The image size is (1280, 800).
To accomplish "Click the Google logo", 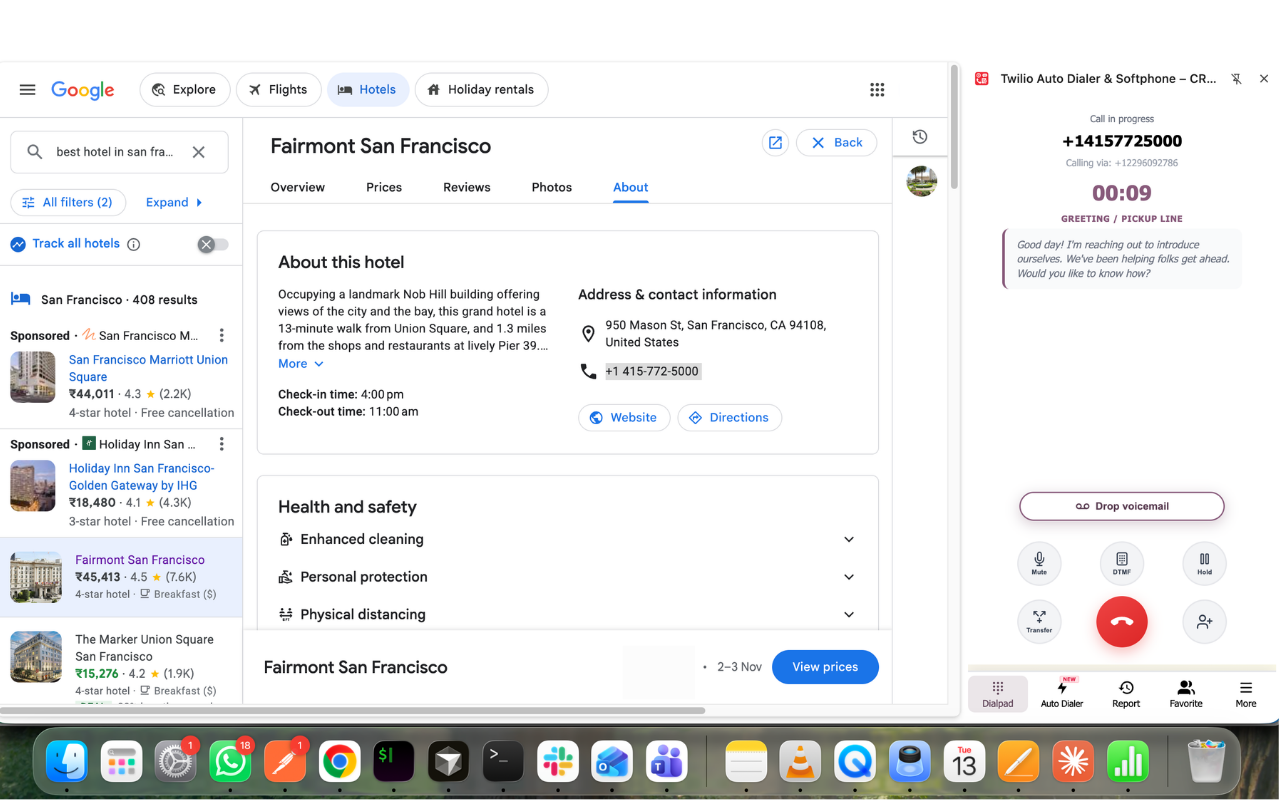I will [x=83, y=90].
